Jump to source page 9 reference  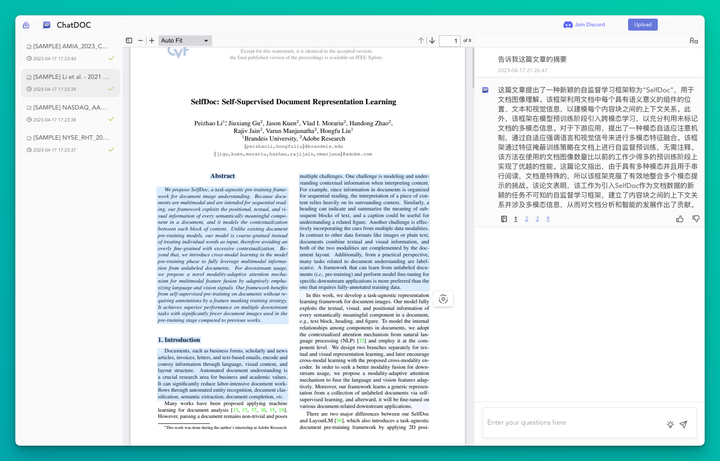click(x=548, y=219)
